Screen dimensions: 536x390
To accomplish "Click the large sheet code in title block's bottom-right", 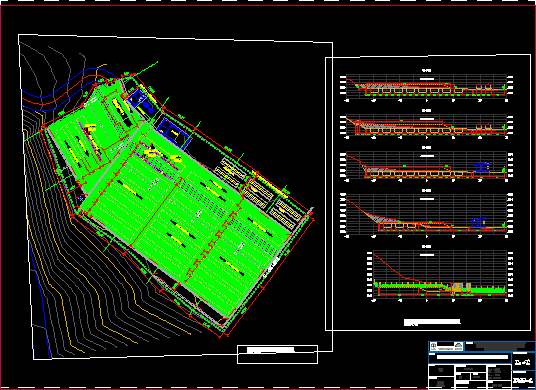I will coord(523,380).
